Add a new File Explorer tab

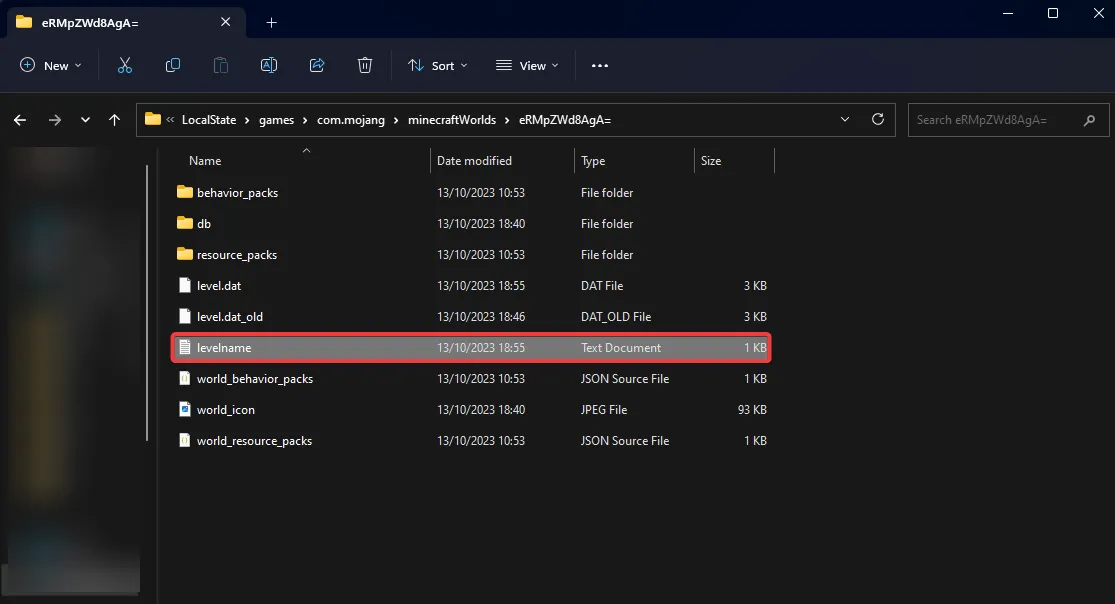(x=271, y=22)
